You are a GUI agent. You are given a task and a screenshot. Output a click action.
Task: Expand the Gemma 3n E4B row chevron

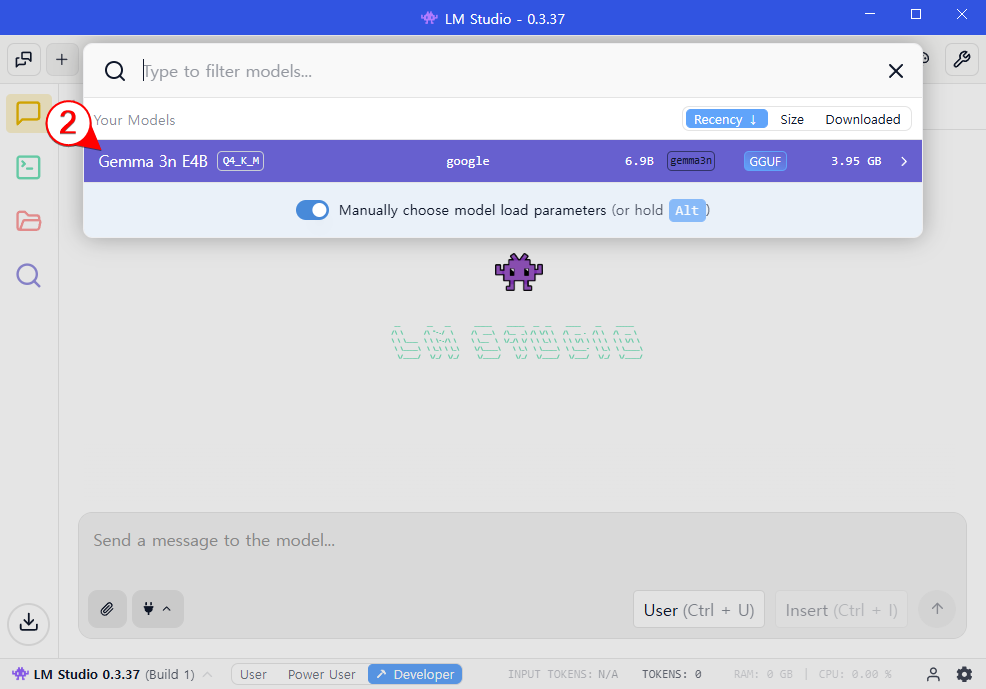click(x=904, y=161)
